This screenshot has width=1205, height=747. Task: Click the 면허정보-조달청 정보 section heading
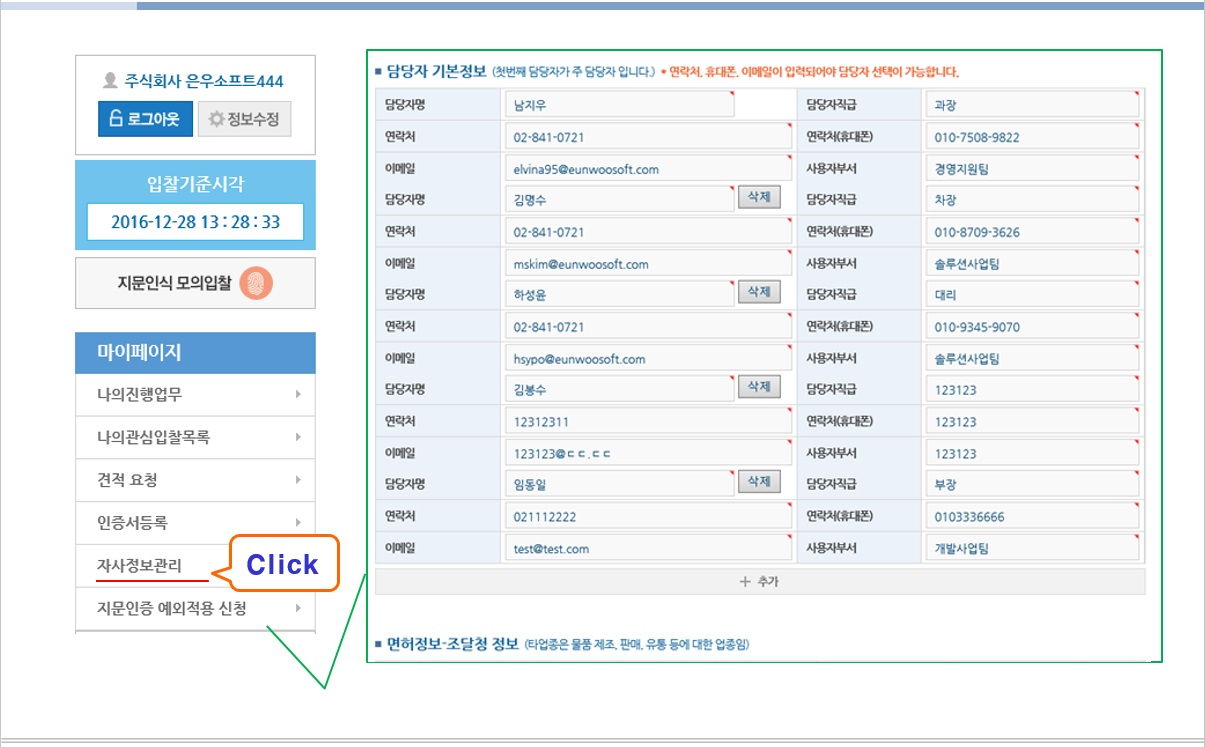click(453, 644)
